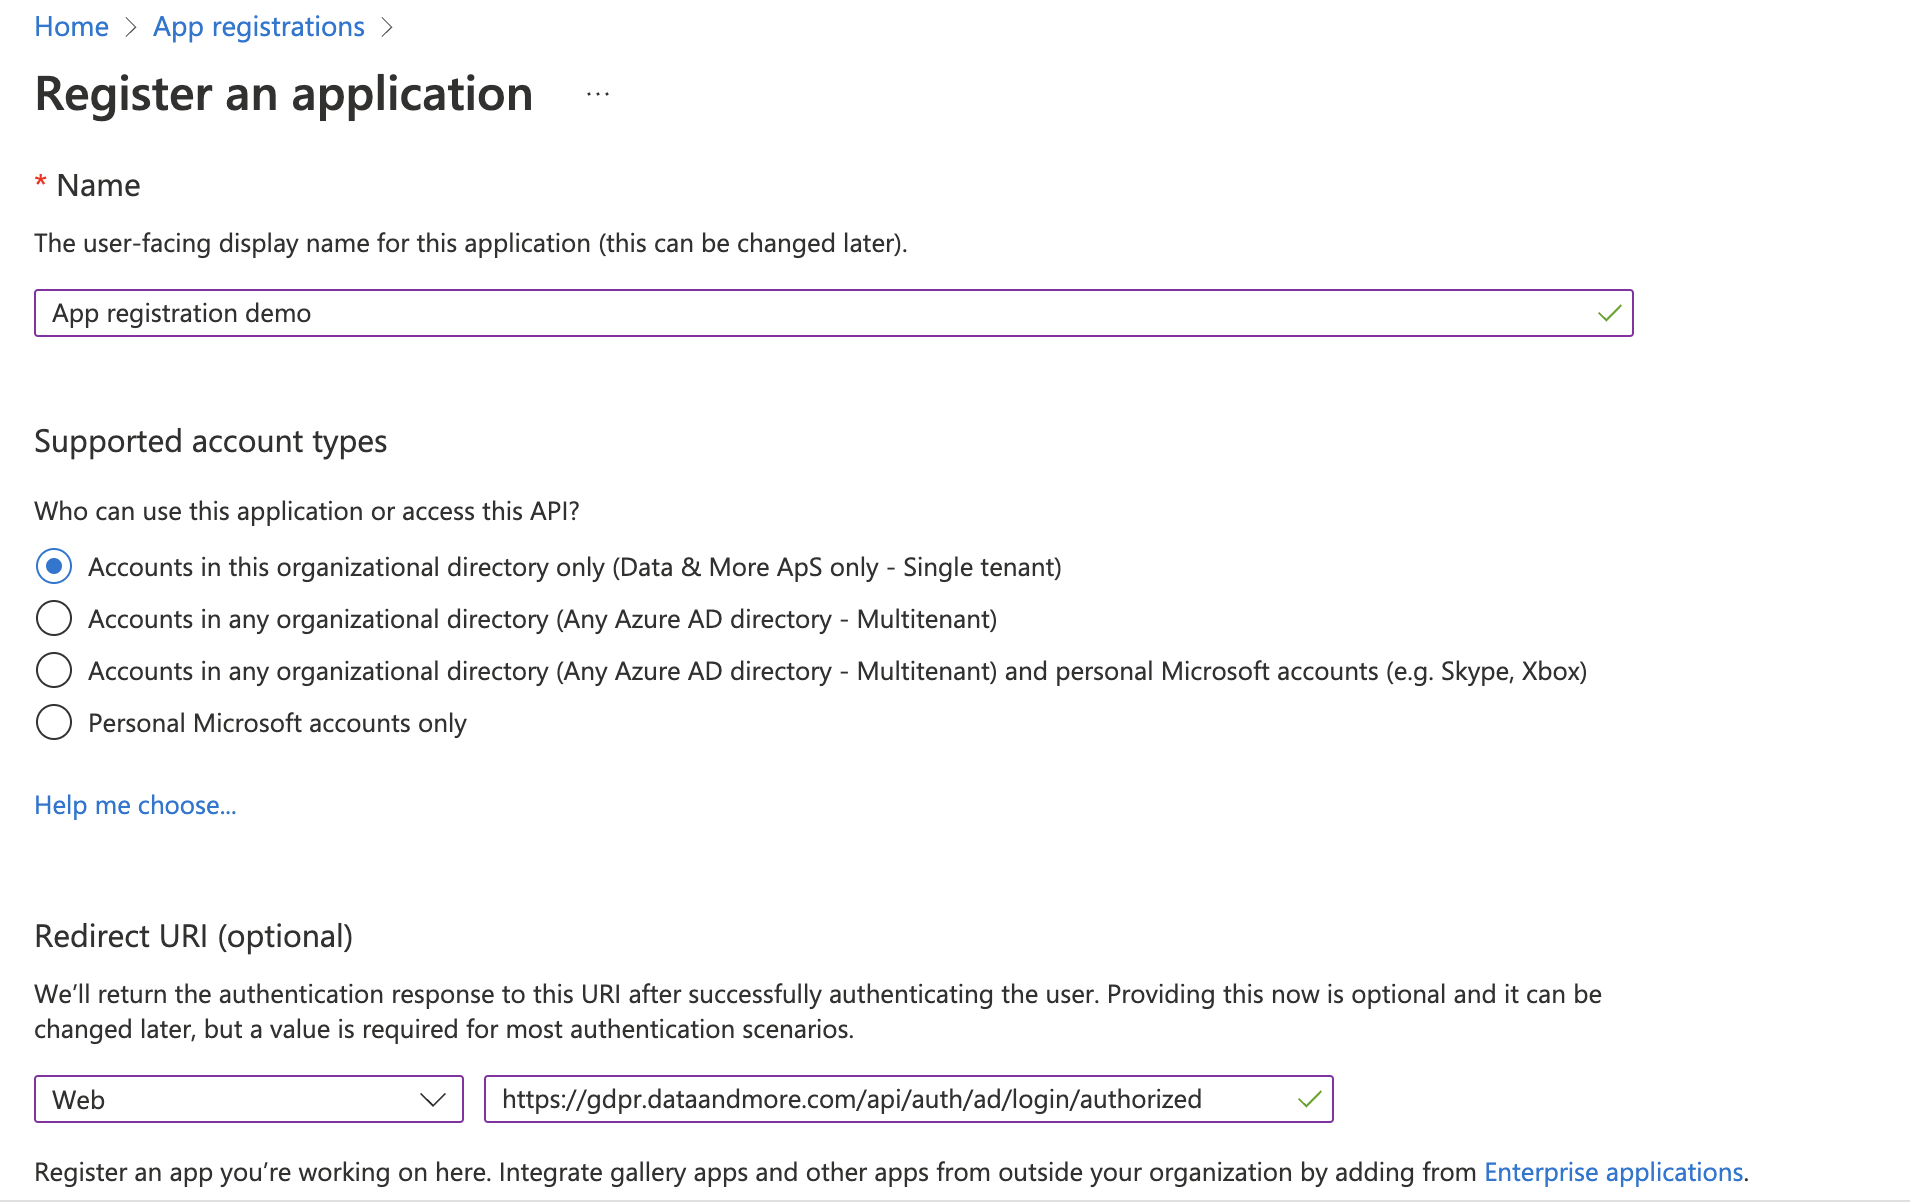1910x1202 pixels.
Task: Click the required Name field label
Action: click(87, 185)
